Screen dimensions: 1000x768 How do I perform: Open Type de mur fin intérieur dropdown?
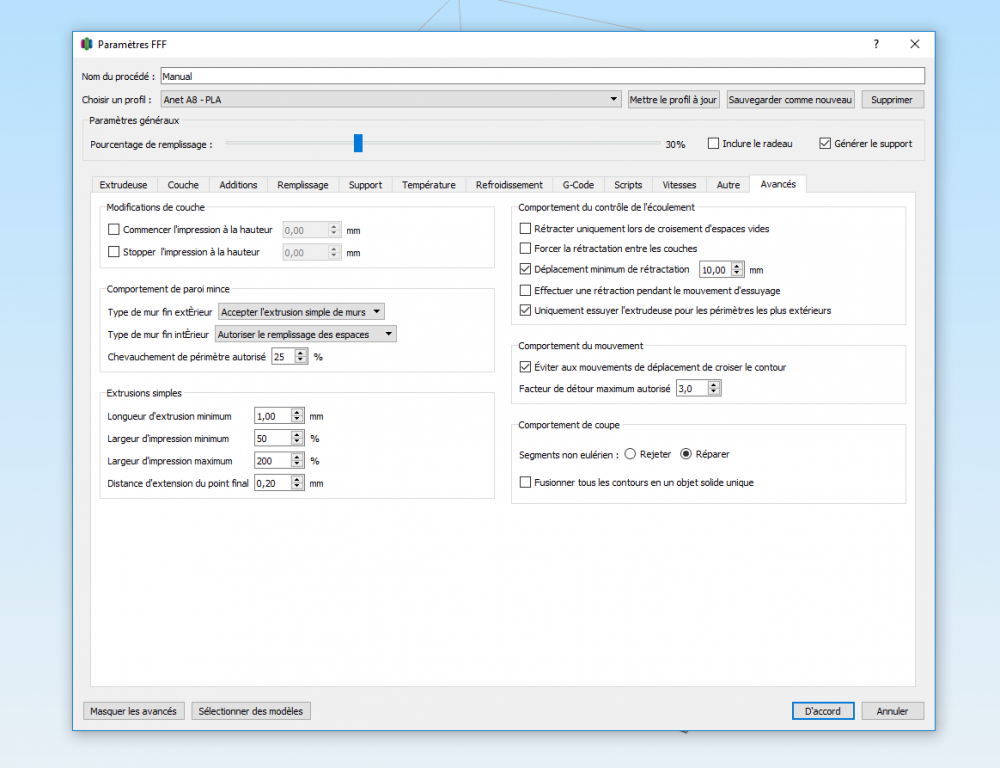tap(305, 334)
